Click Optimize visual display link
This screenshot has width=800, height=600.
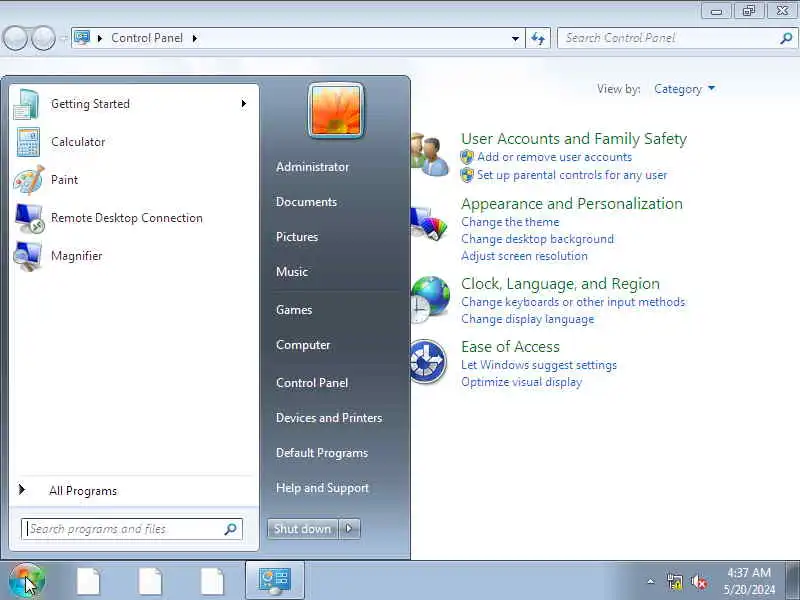pyautogui.click(x=521, y=382)
